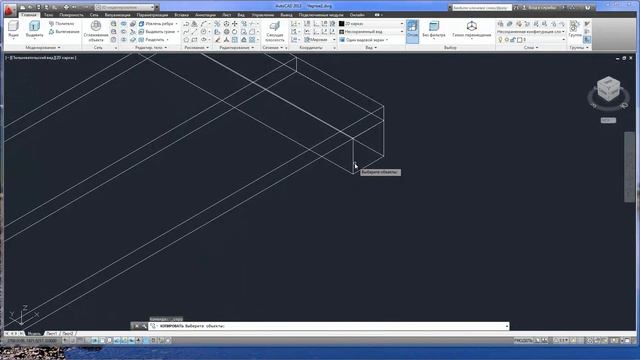Image resolution: width=640 pixels, height=360 pixels.
Task: Open the layer state configuration dropdown
Action: (531, 31)
